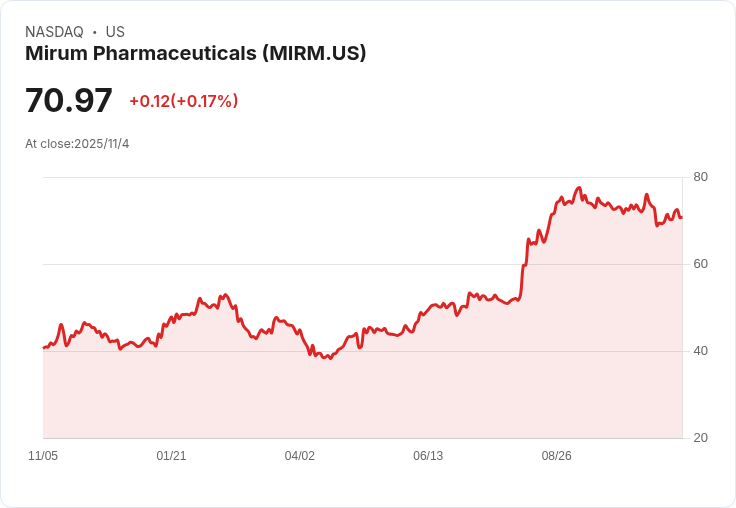Screen dimensions: 736x508
Task: Click the +0.12(+0.17%) price change
Action: 184,101
